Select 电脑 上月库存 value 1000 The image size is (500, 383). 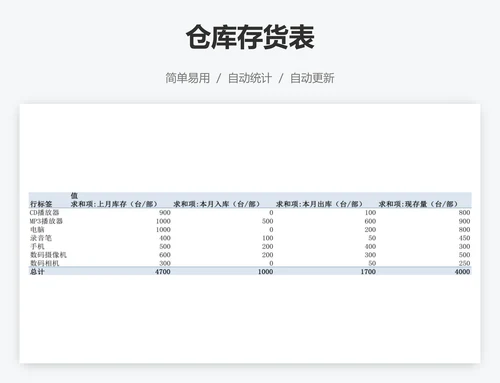tap(163, 229)
